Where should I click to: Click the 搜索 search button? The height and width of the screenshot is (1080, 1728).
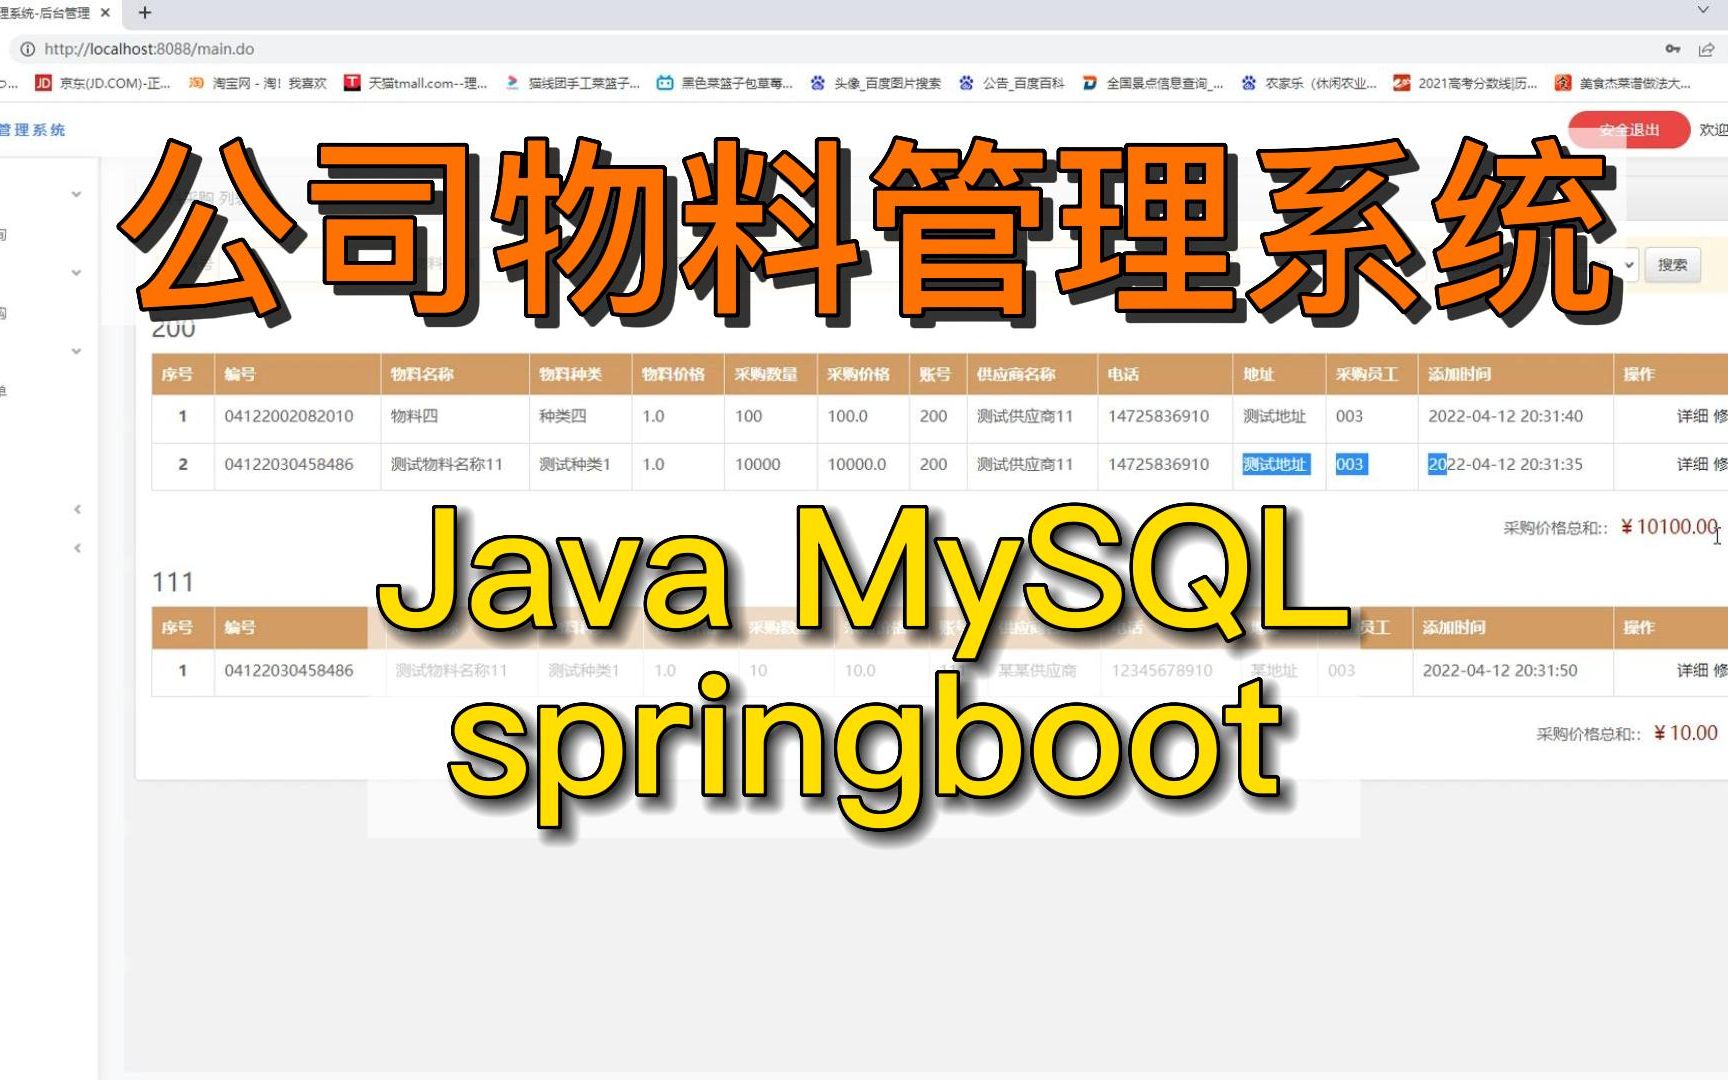point(1672,265)
